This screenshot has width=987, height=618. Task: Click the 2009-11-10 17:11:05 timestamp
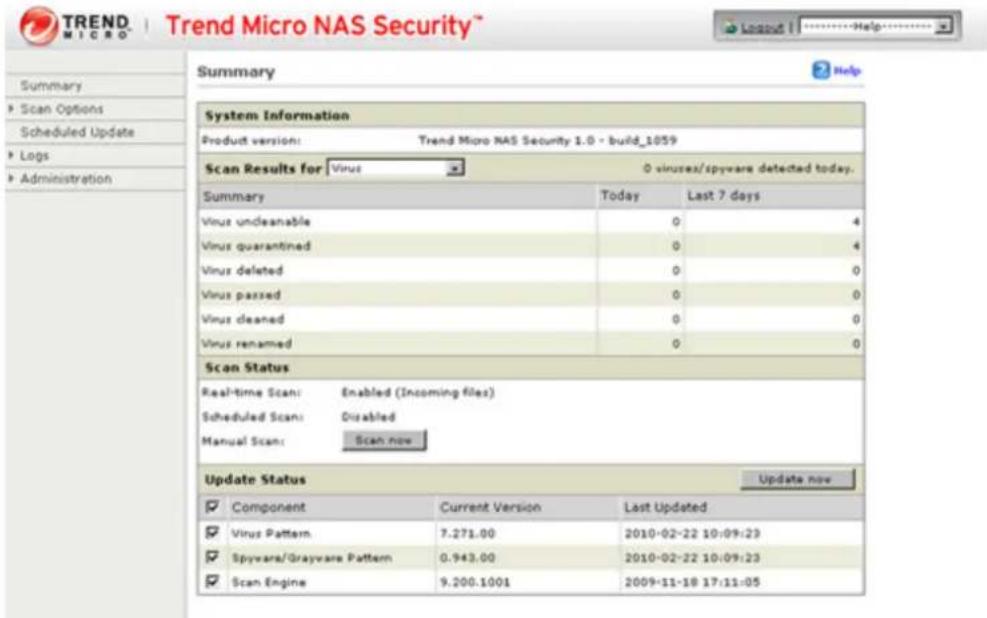click(x=692, y=582)
